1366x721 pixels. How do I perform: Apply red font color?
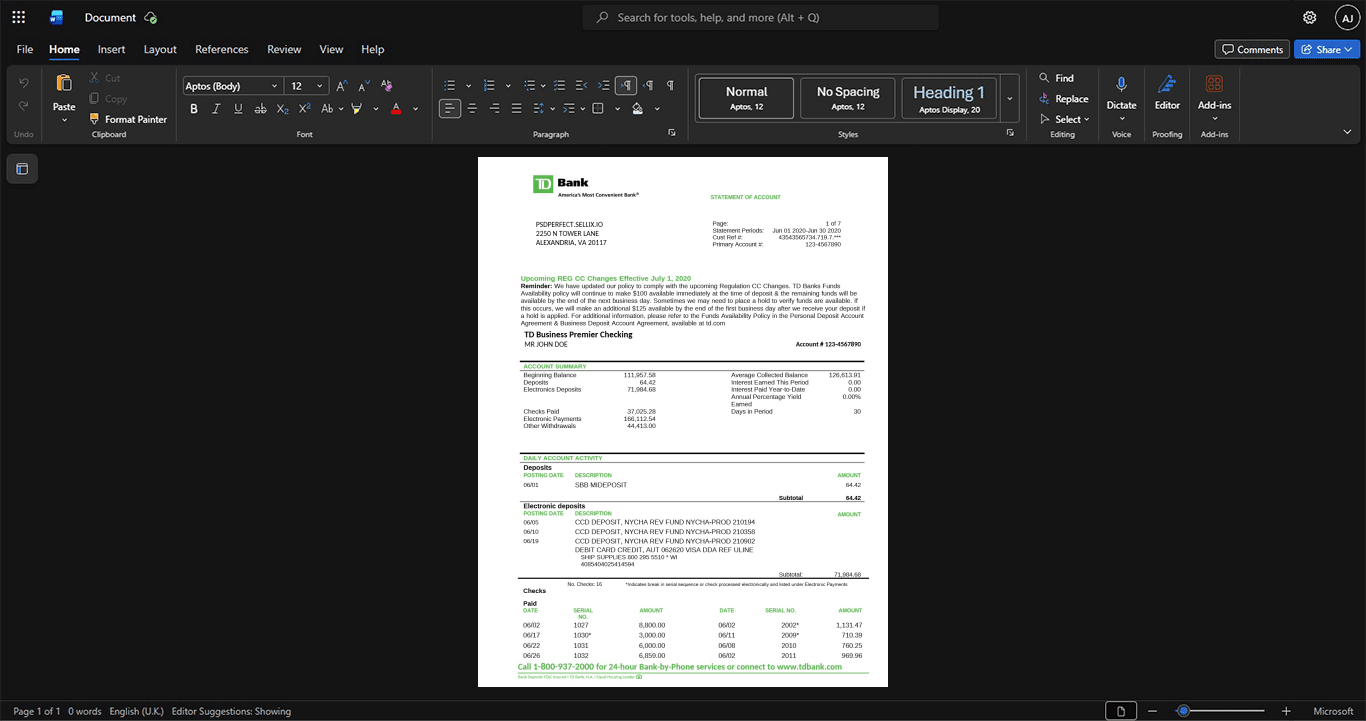(397, 108)
